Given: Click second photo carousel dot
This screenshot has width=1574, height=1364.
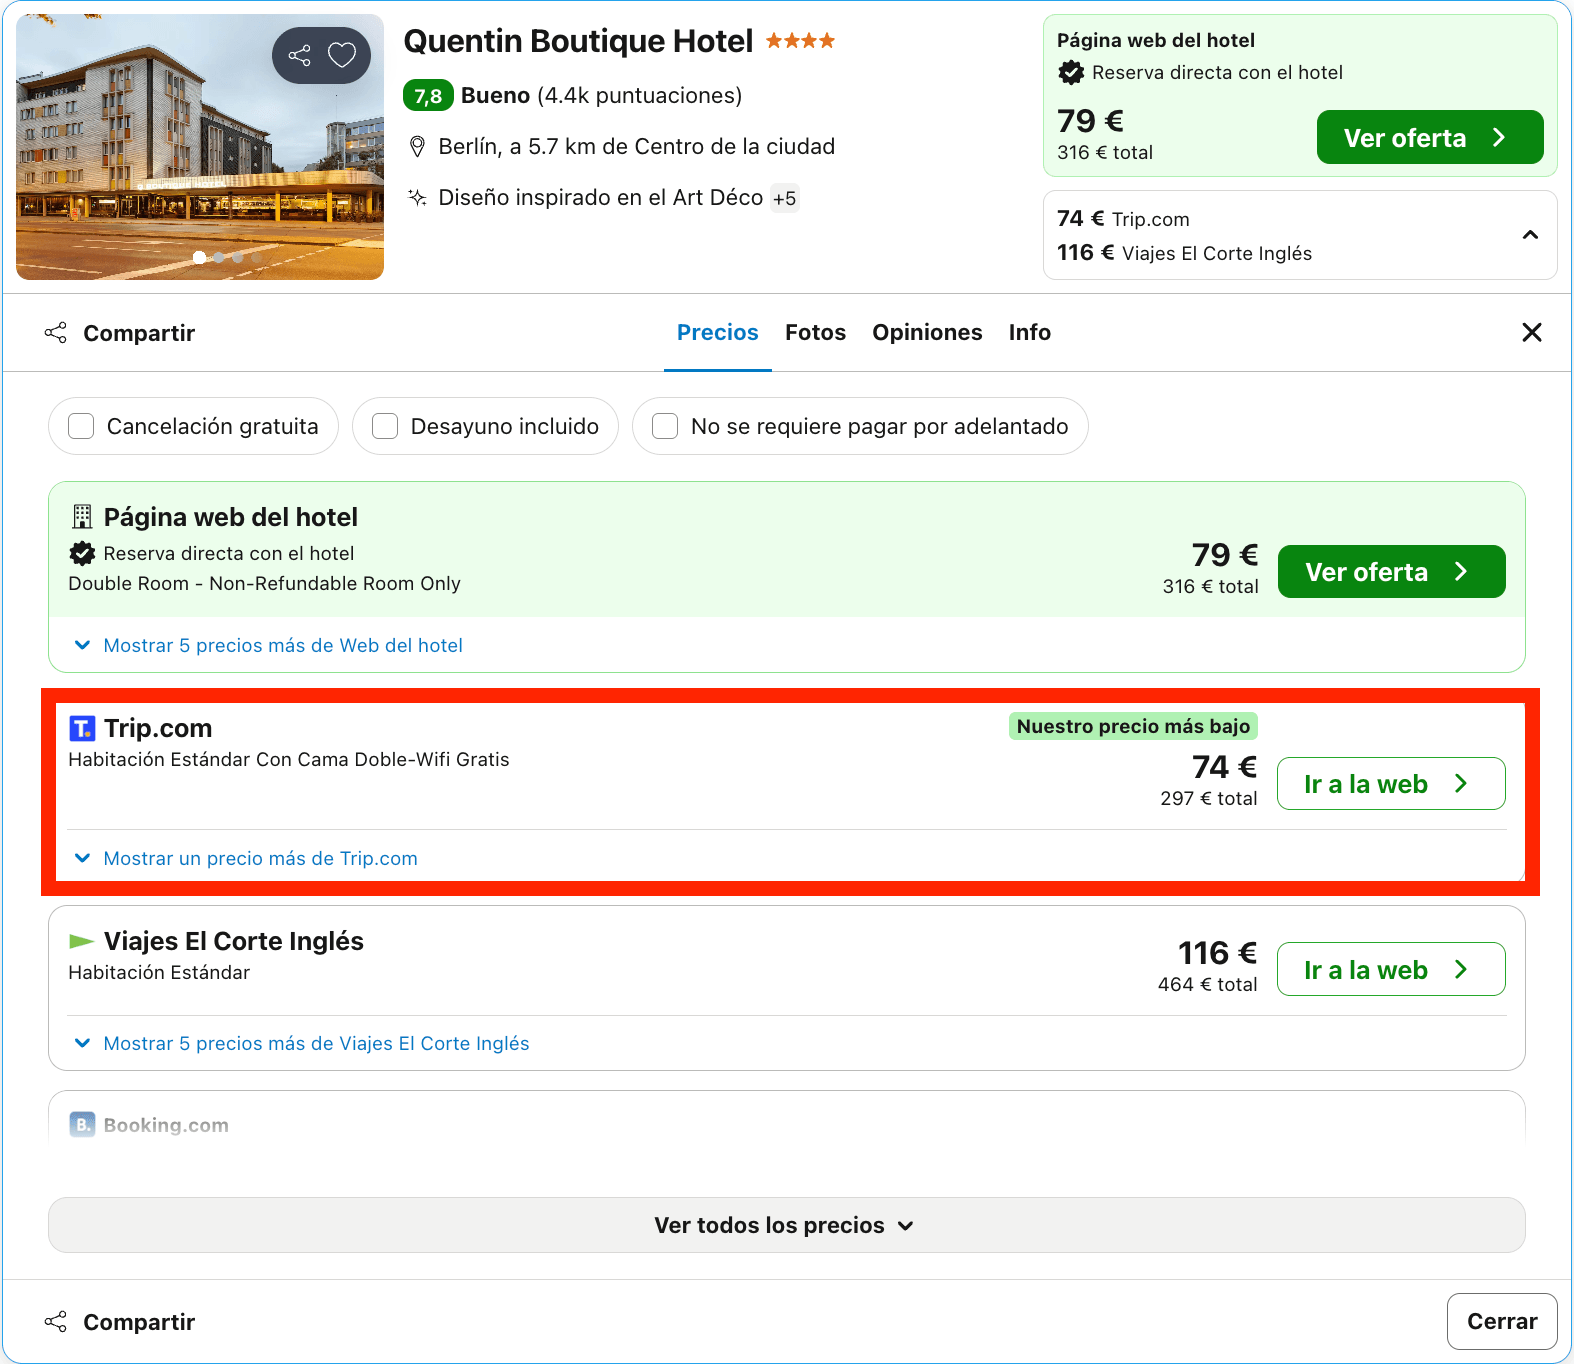Looking at the screenshot, I should [219, 258].
